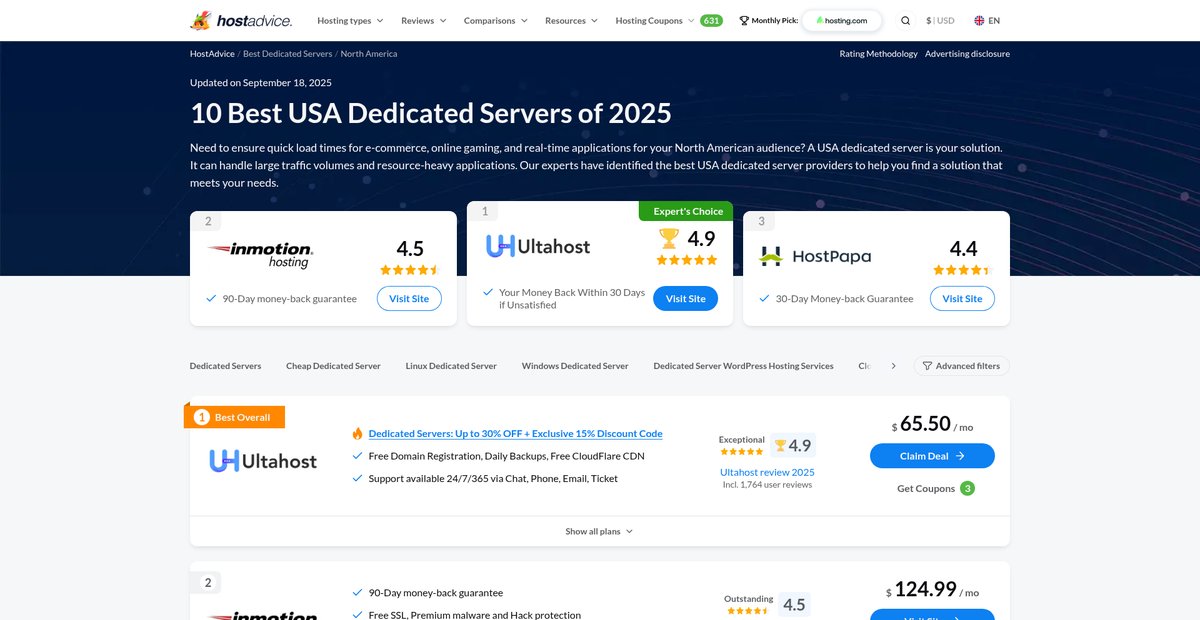1200x620 pixels.
Task: Click the Ultahost logo in Expert's Choice card
Action: point(538,246)
